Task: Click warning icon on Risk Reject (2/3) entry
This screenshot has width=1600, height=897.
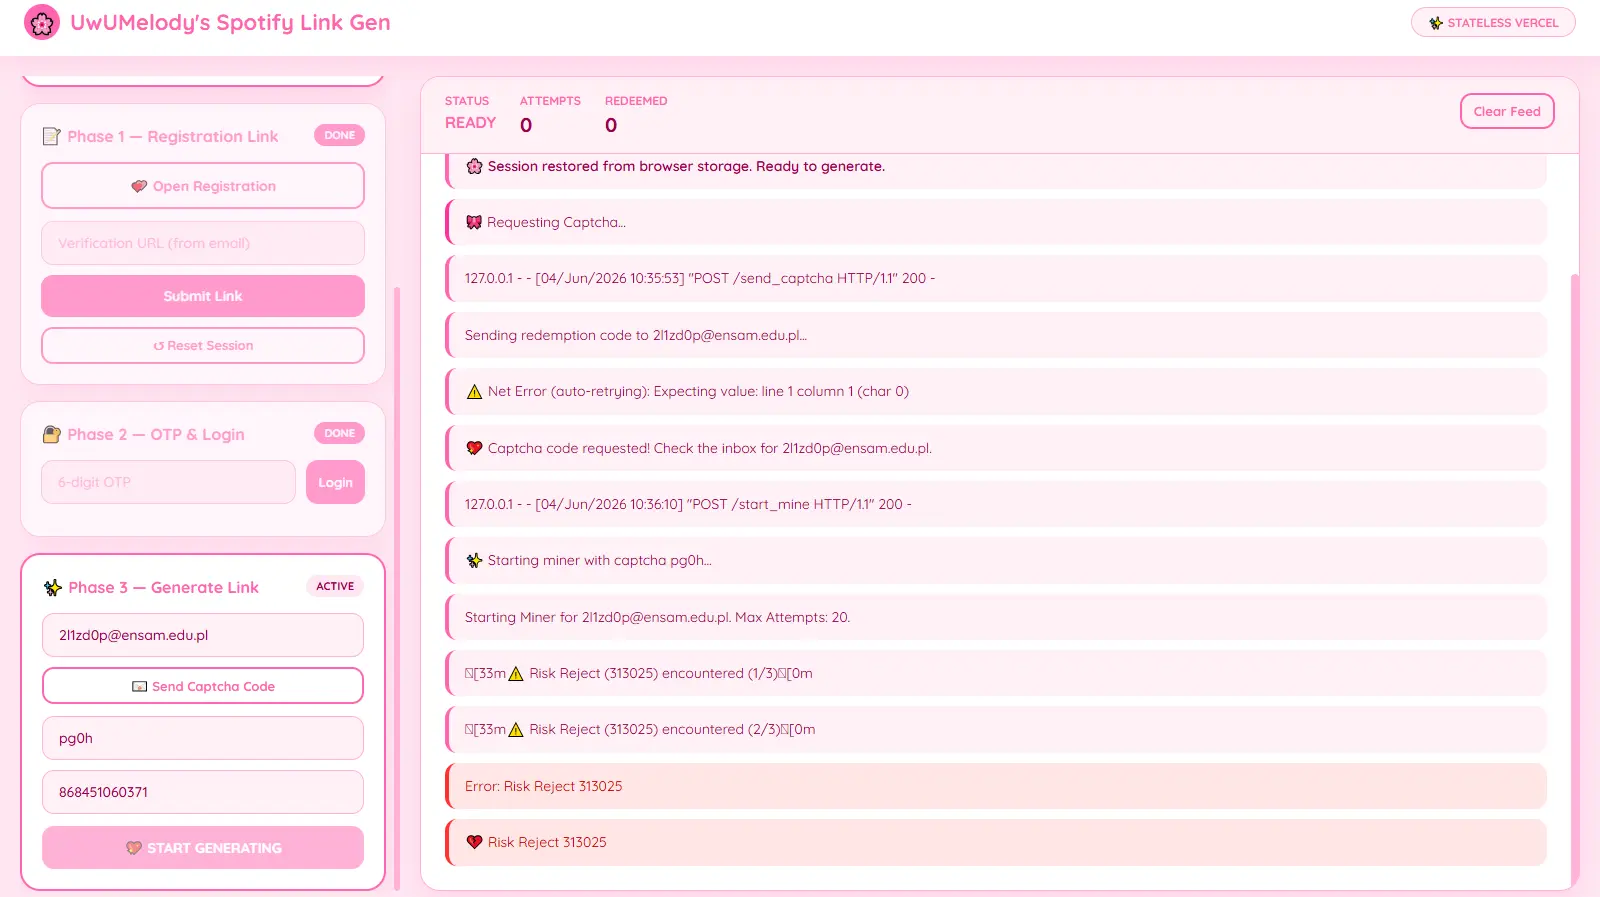Action: (x=516, y=730)
